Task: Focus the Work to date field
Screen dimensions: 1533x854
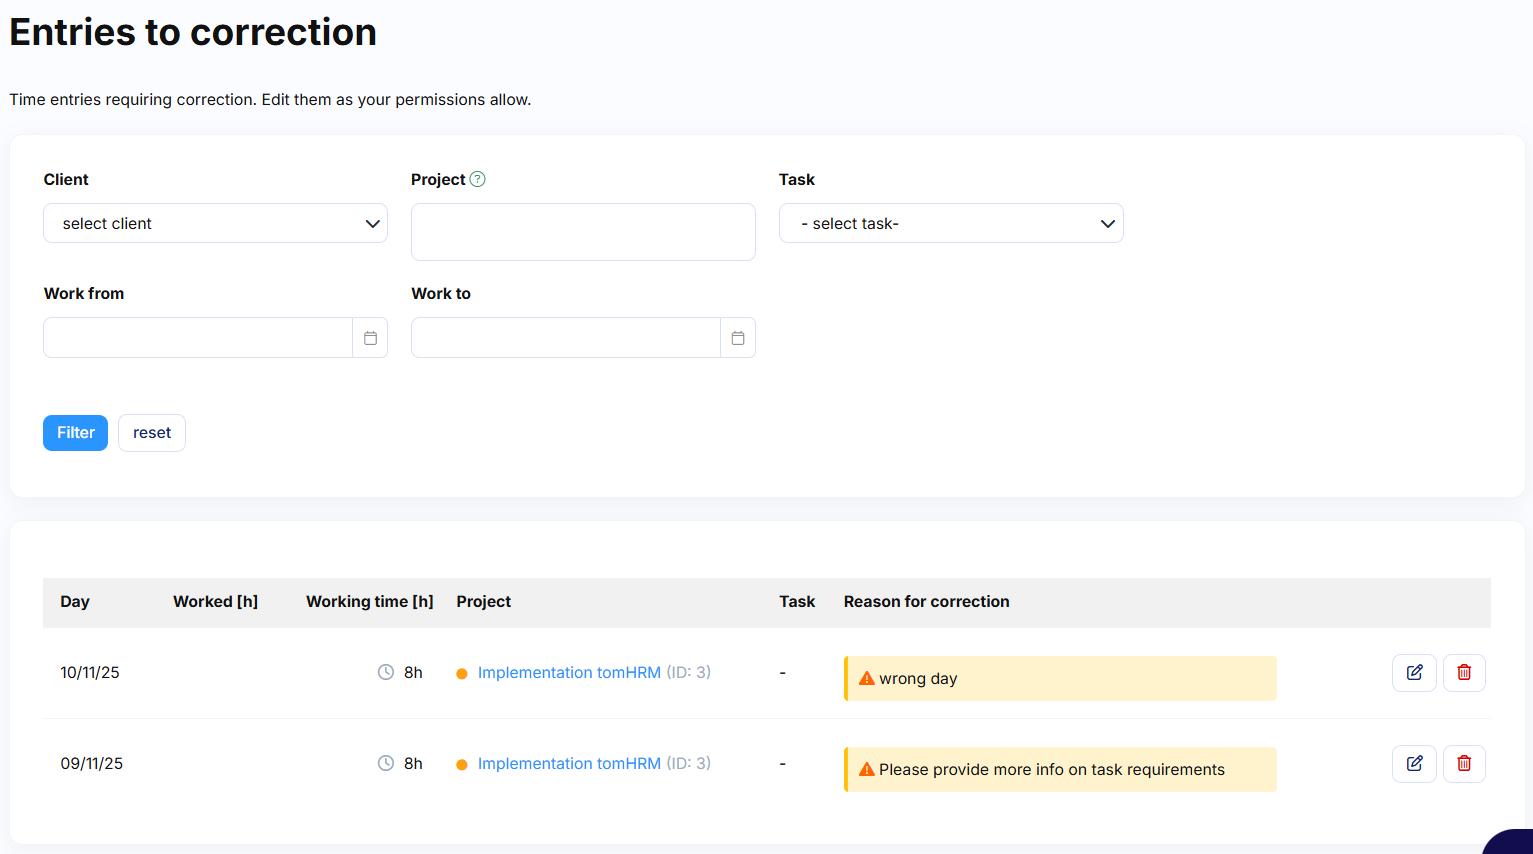Action: 566,338
